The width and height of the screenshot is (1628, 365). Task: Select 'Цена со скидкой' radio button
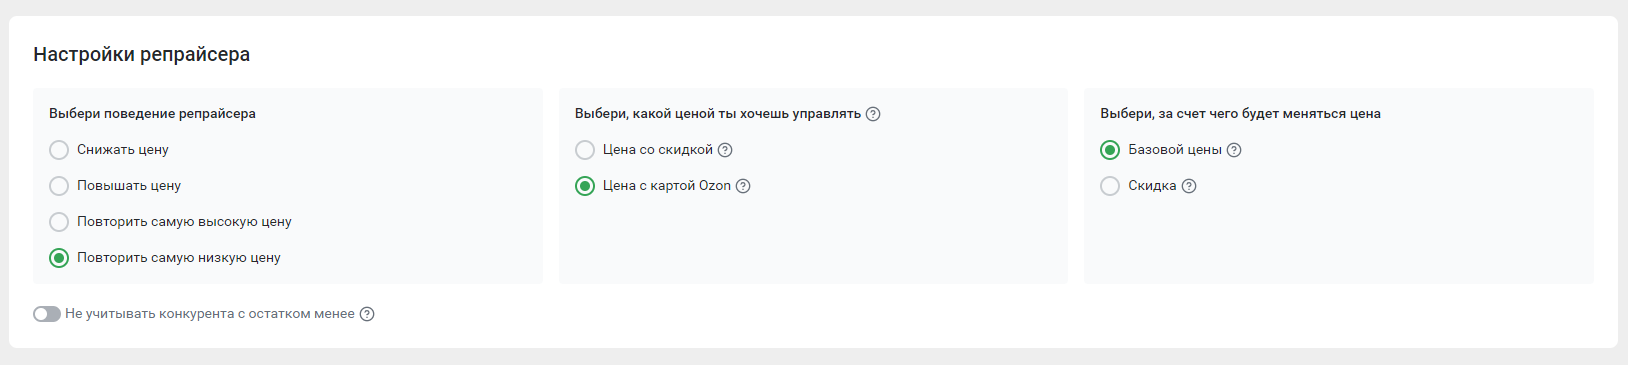585,150
